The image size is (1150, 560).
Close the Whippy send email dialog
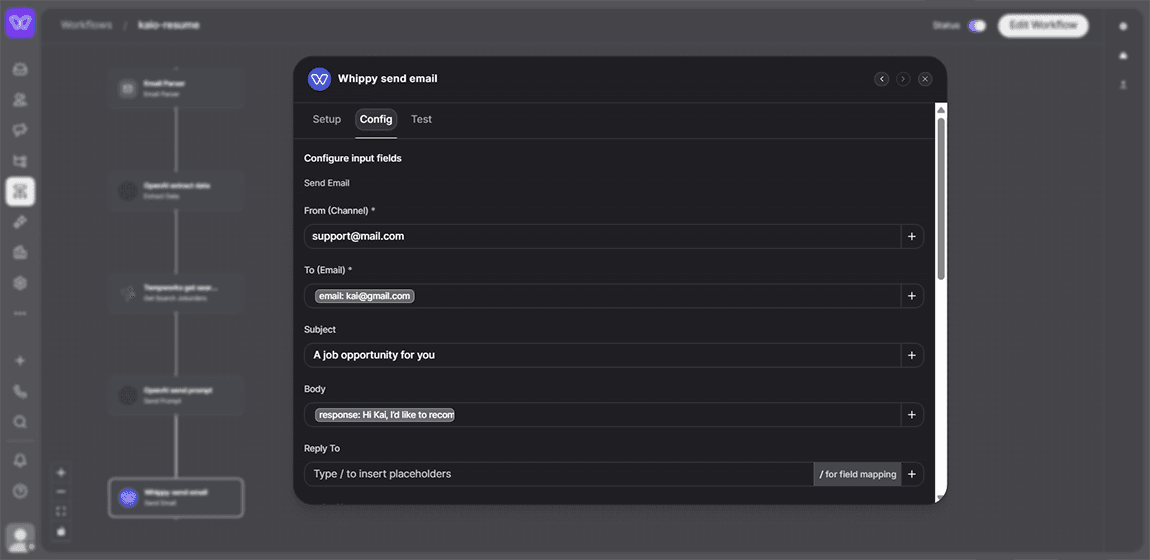pyautogui.click(x=926, y=78)
